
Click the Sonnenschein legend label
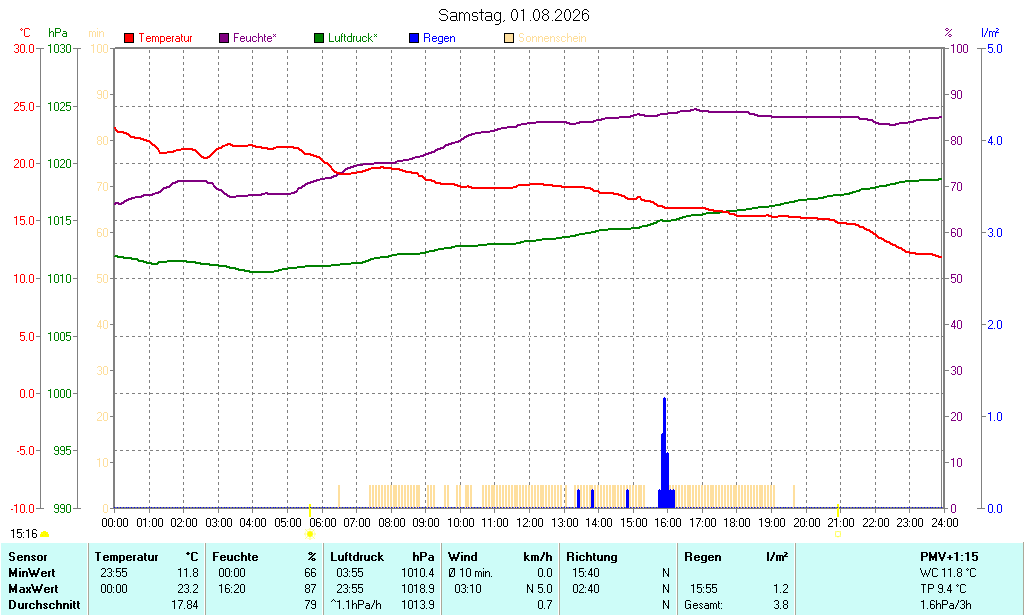tap(552, 39)
